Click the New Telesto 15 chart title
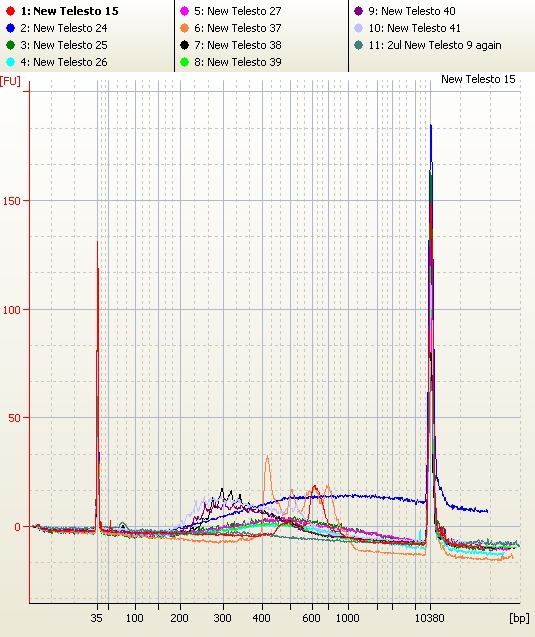The image size is (535, 637). coord(478,79)
